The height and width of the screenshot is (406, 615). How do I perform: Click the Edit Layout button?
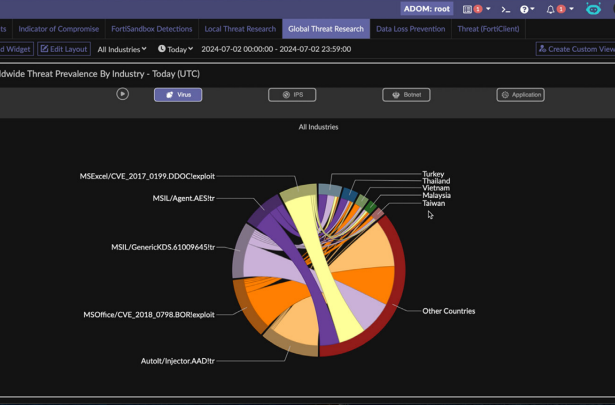coord(64,49)
